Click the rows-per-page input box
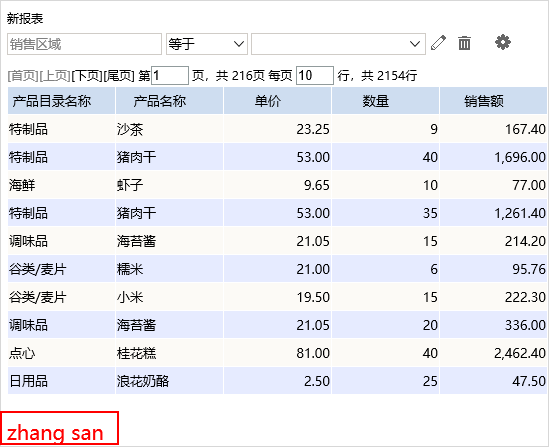Screen dimensions: 549x447 (315, 76)
